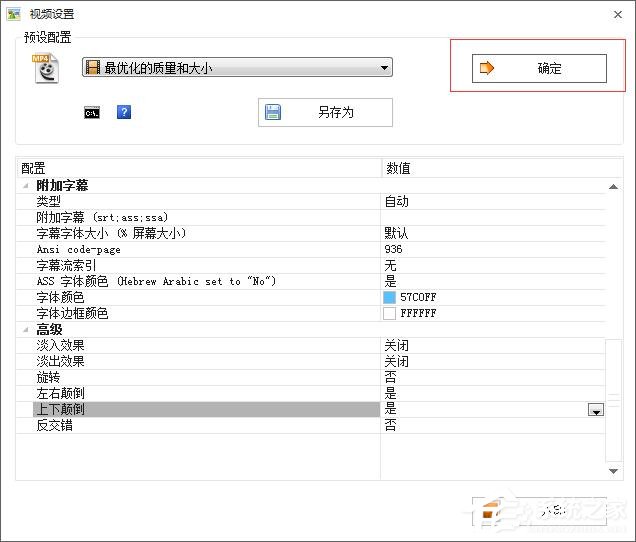Click the 另存为 save-as button
The width and height of the screenshot is (636, 542).
pos(325,113)
